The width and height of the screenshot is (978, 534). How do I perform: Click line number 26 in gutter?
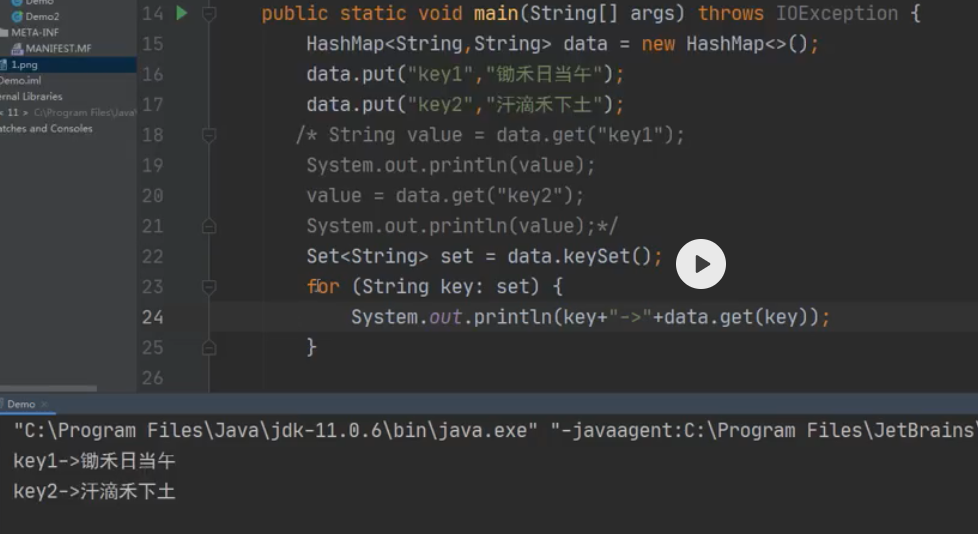coord(152,378)
